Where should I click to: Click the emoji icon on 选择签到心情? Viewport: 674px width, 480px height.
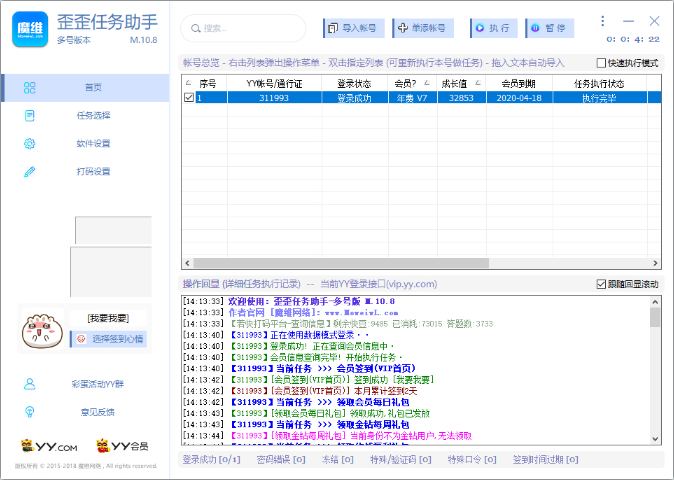tap(82, 339)
